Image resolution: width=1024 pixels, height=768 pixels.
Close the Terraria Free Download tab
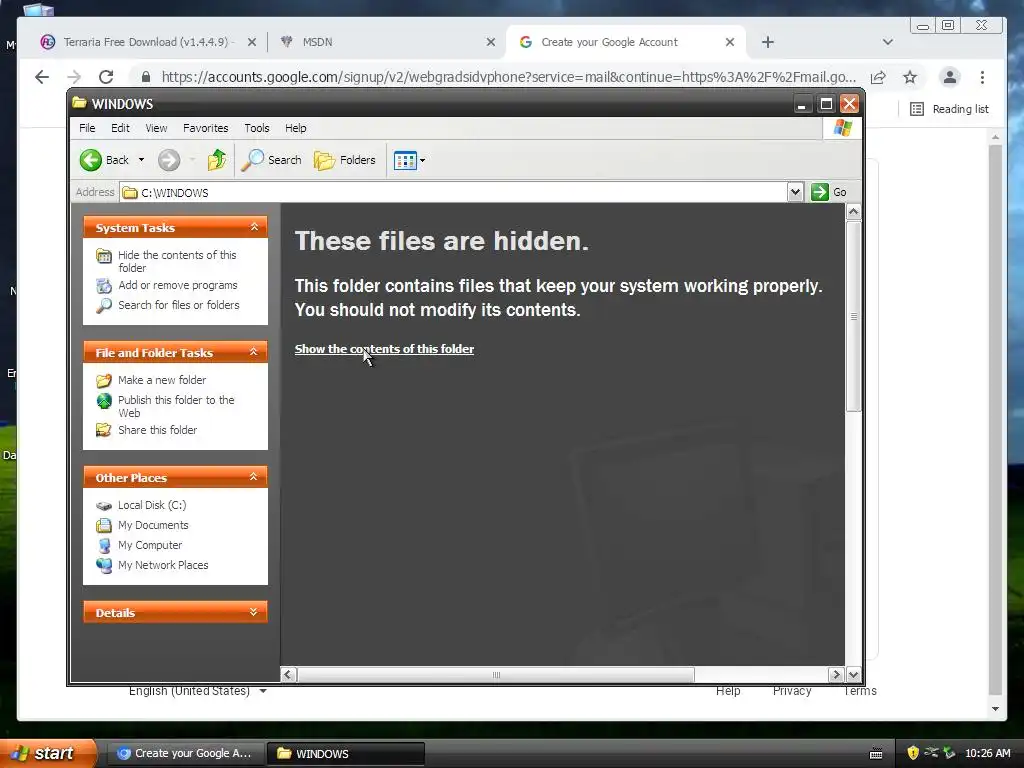tap(251, 42)
